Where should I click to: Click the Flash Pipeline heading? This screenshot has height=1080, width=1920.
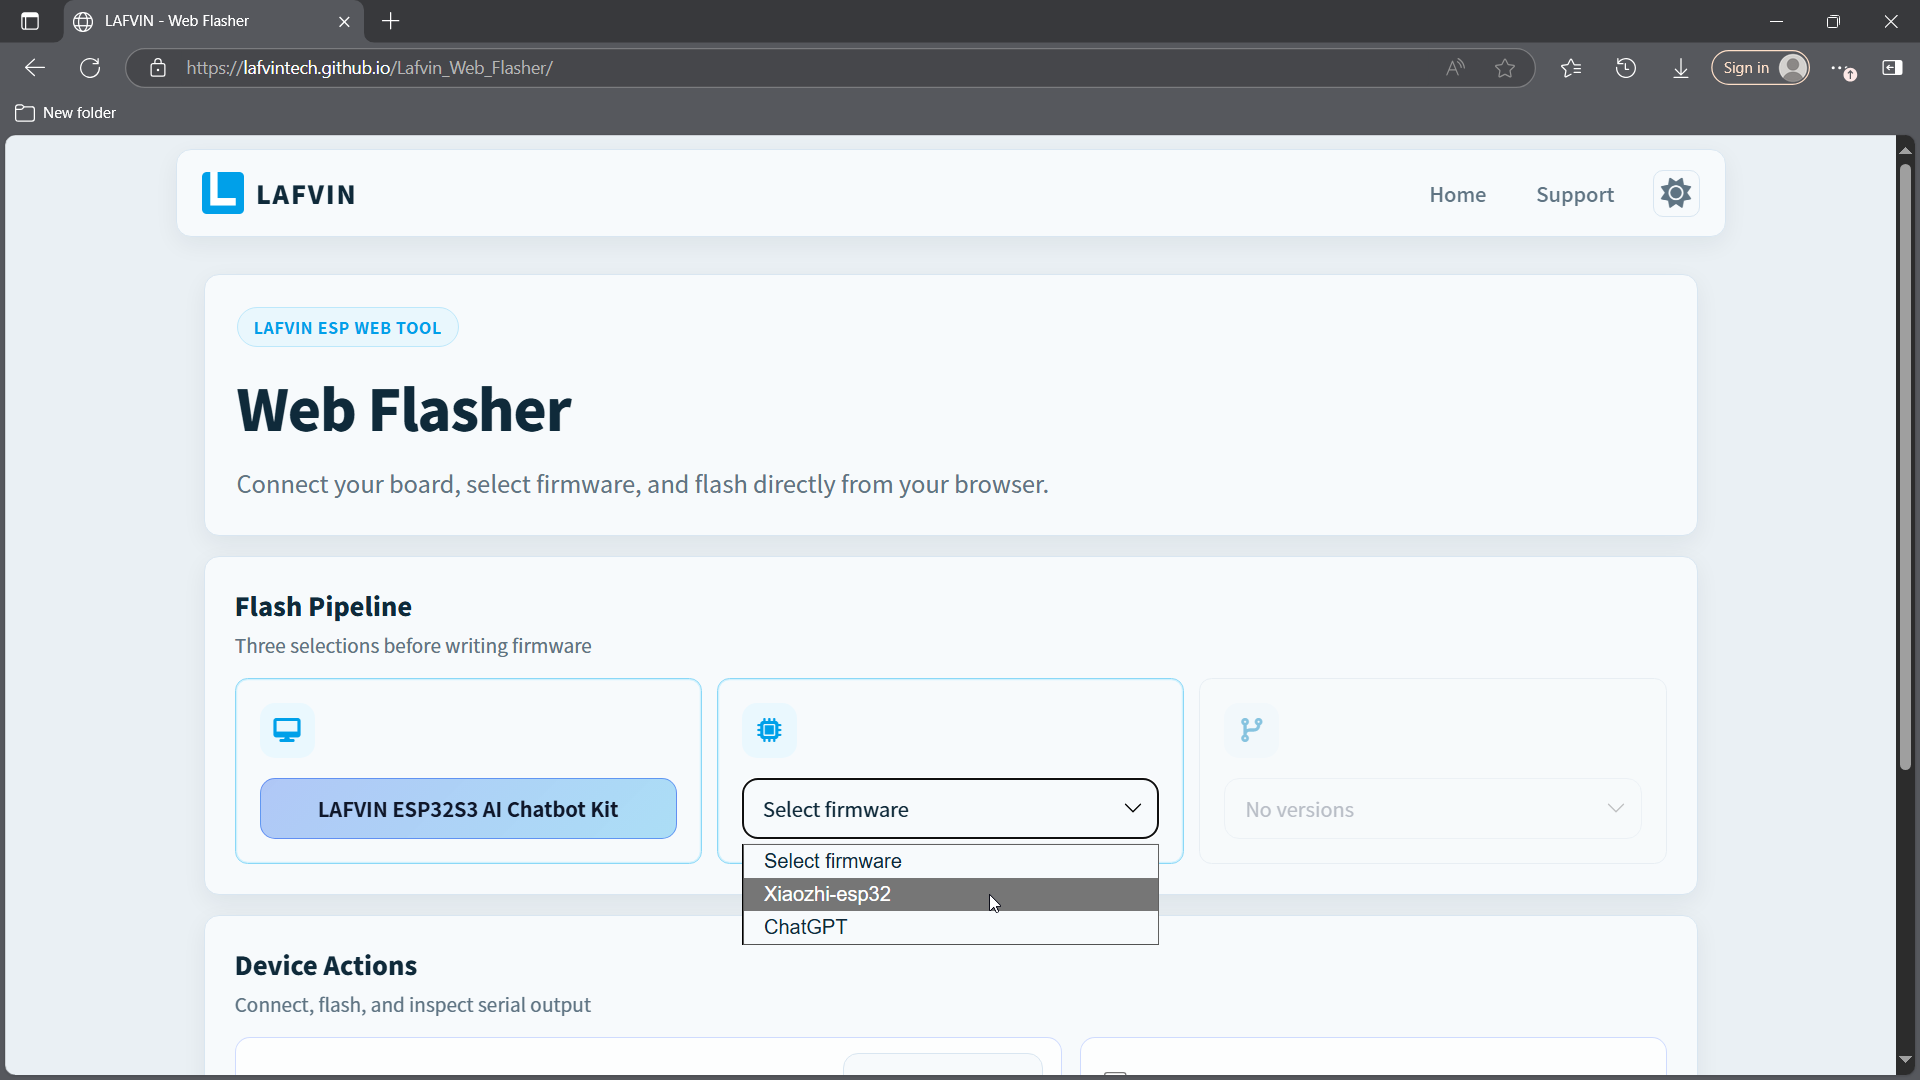(323, 607)
